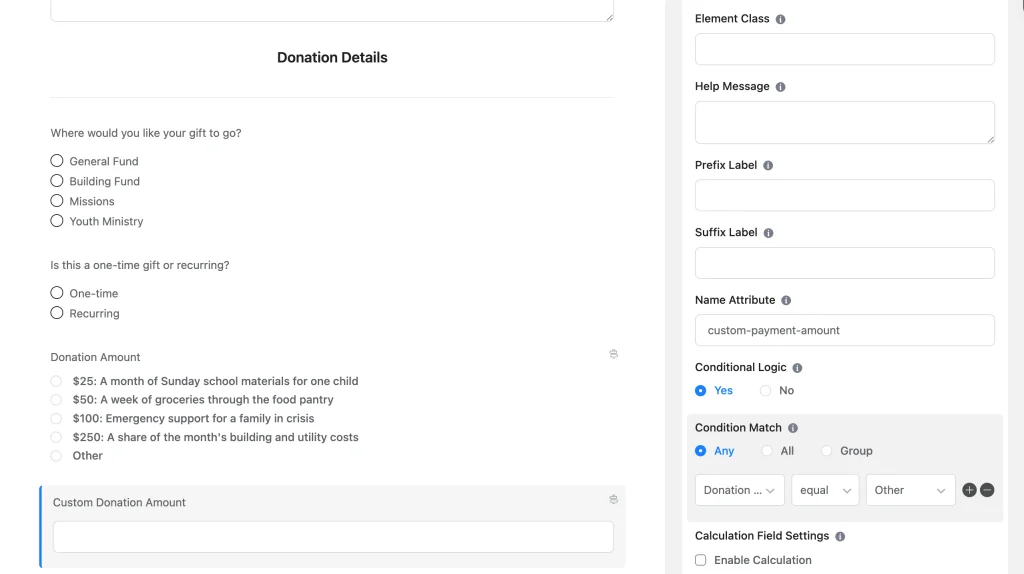This screenshot has width=1024, height=574.
Task: Show Suffix Label info icon
Action: (x=769, y=233)
